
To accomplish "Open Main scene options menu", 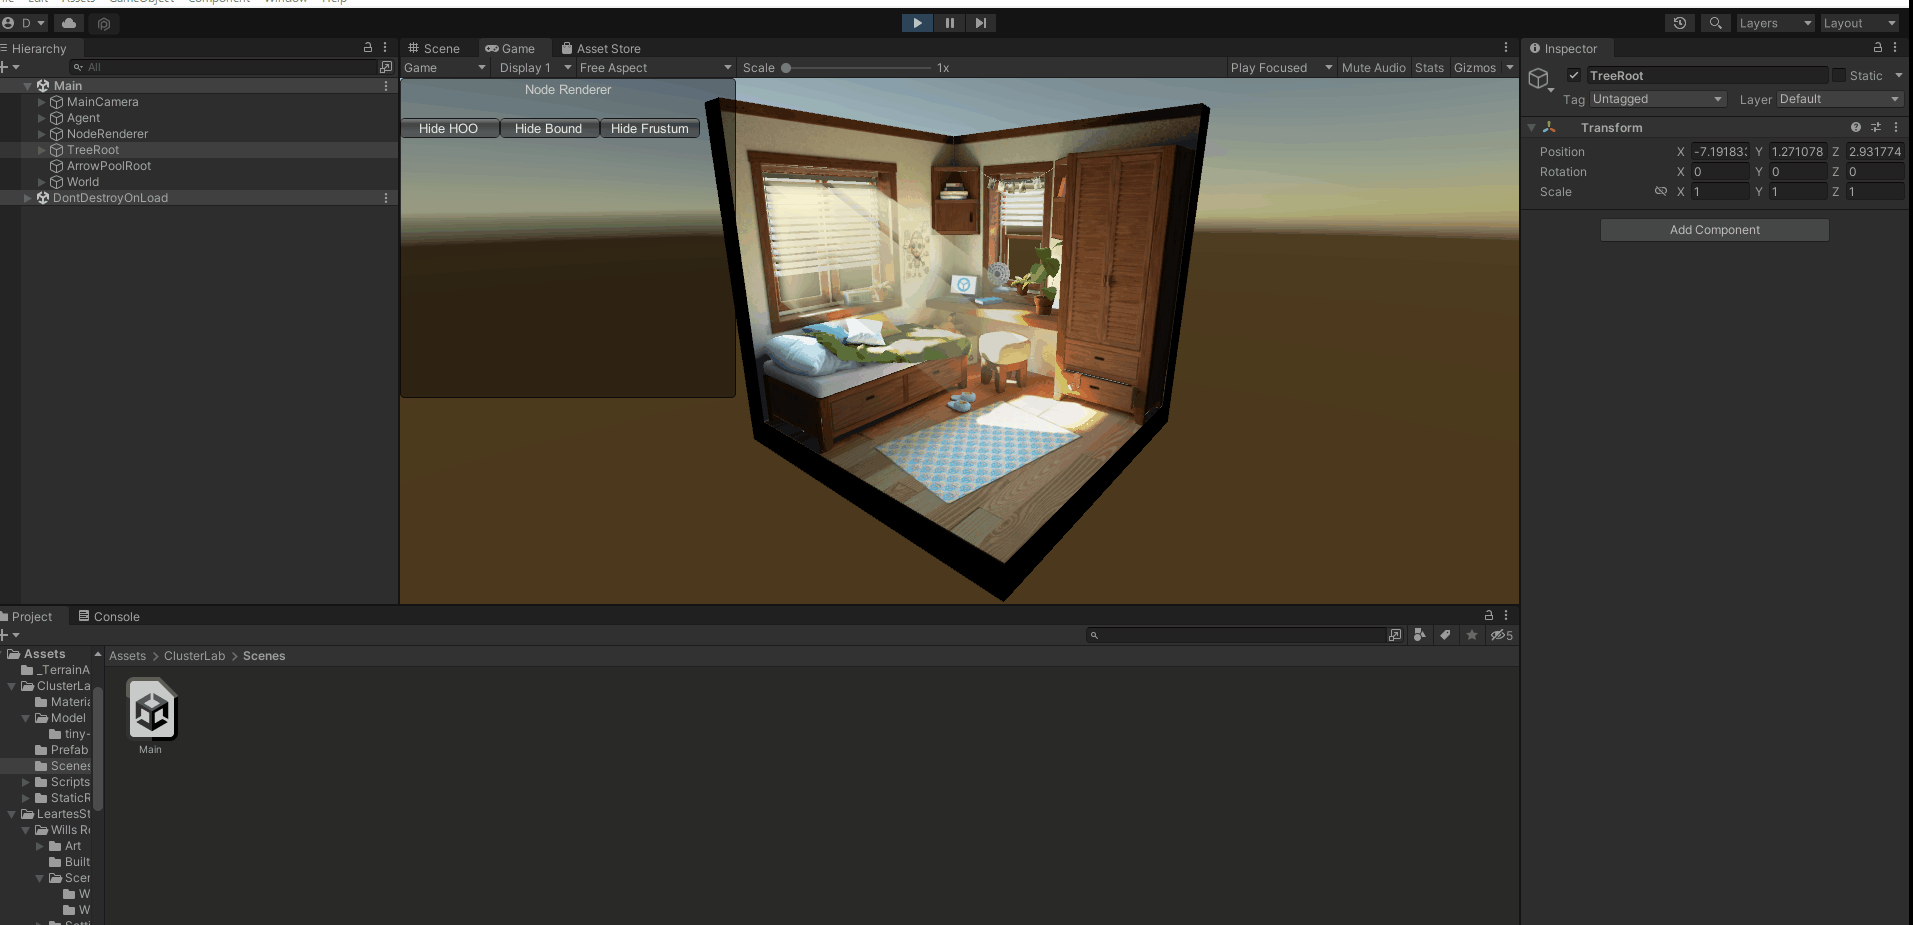I will [386, 86].
